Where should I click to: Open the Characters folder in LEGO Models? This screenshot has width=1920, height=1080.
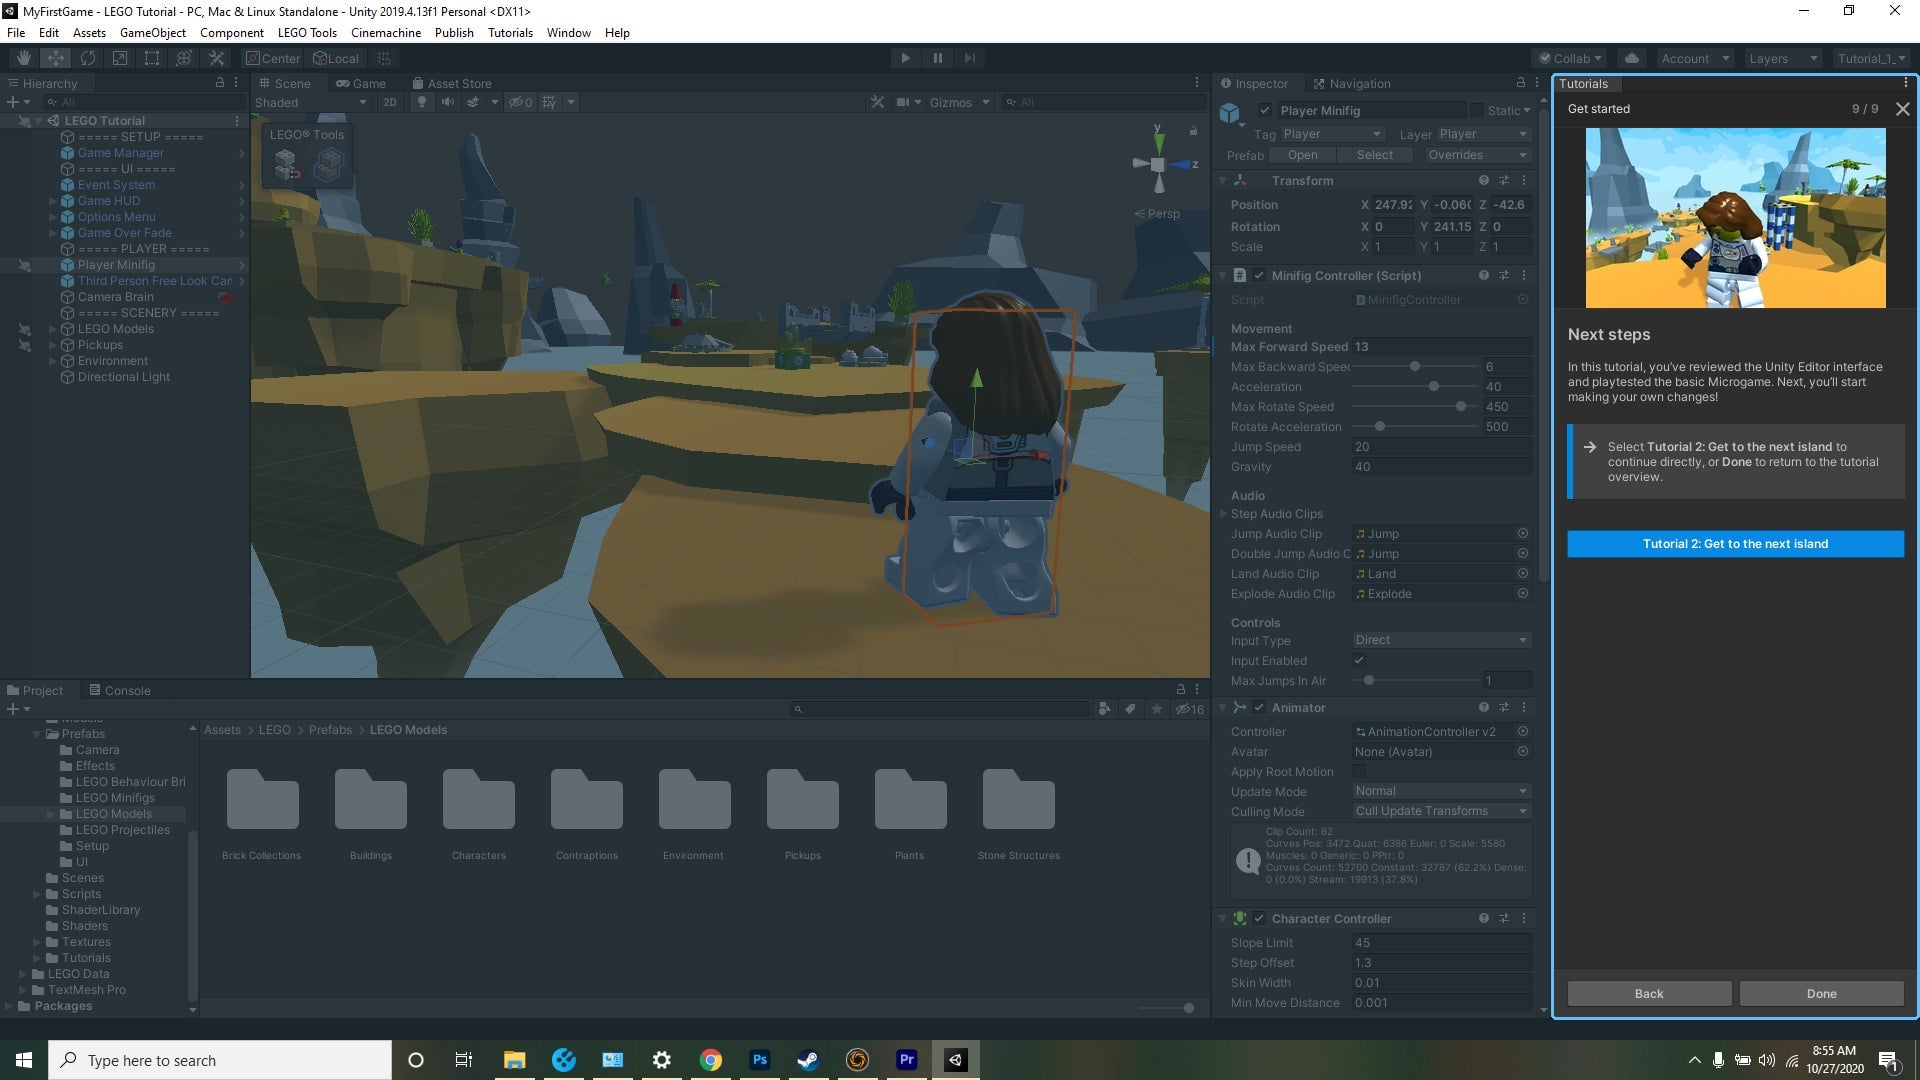(478, 800)
